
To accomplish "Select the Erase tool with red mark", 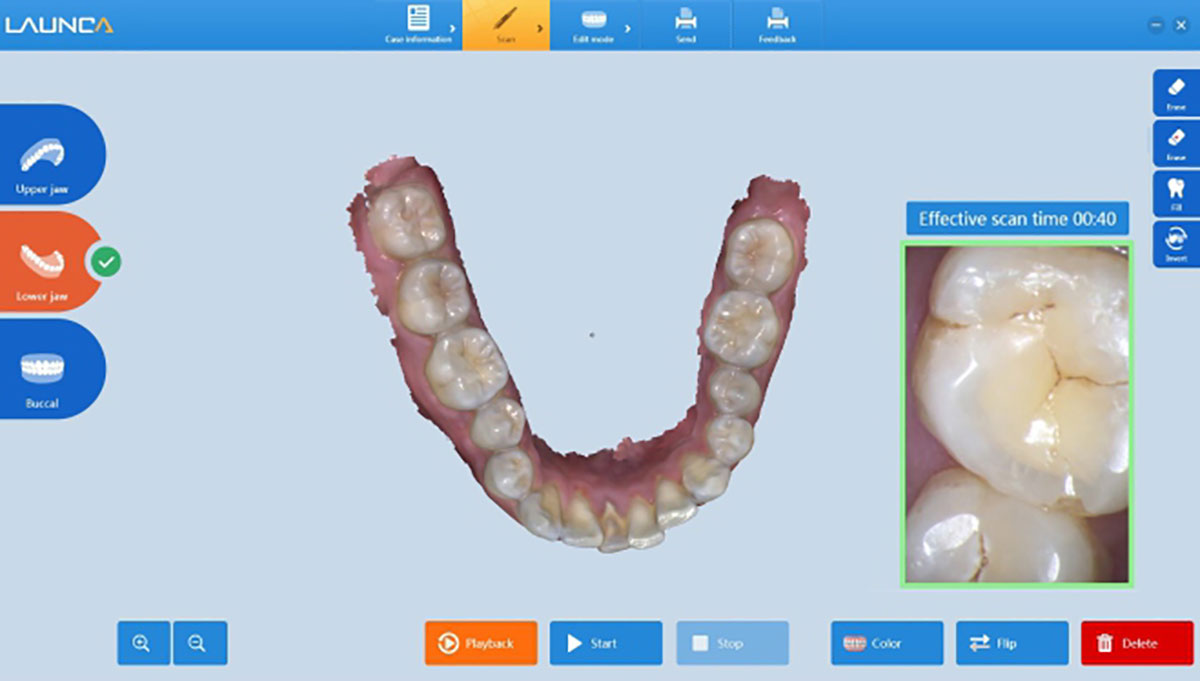I will [1176, 143].
